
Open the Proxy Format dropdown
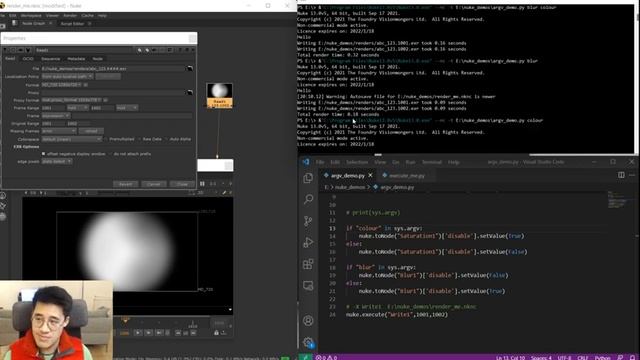tap(71, 100)
